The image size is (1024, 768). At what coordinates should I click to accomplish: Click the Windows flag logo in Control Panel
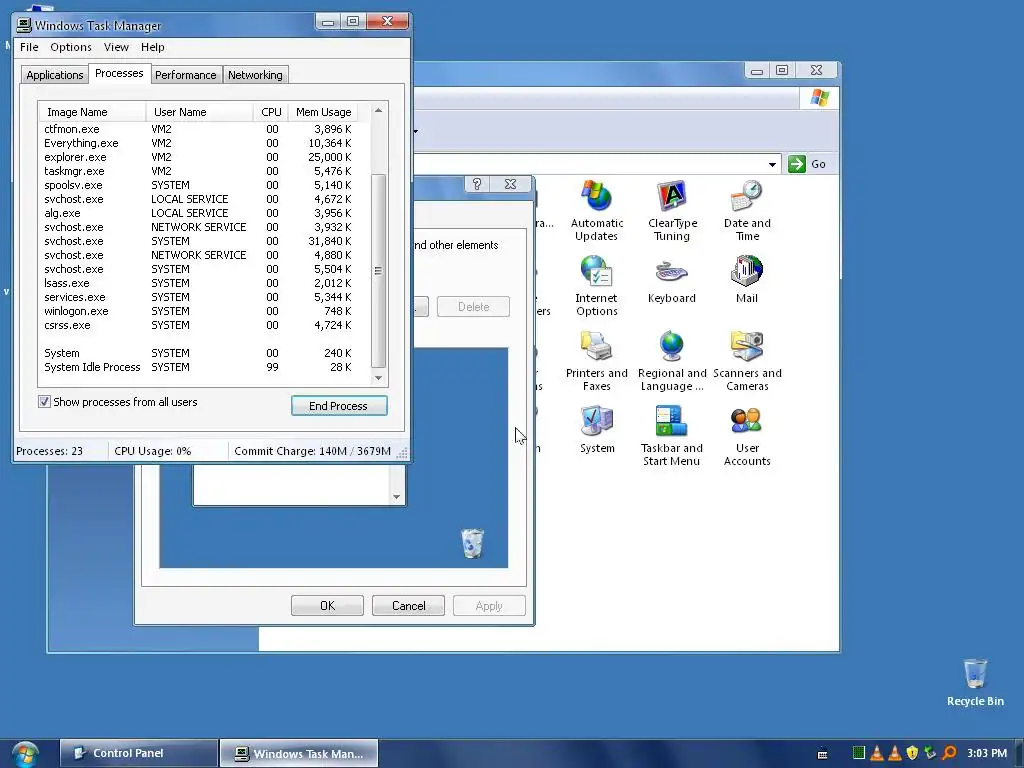(820, 98)
